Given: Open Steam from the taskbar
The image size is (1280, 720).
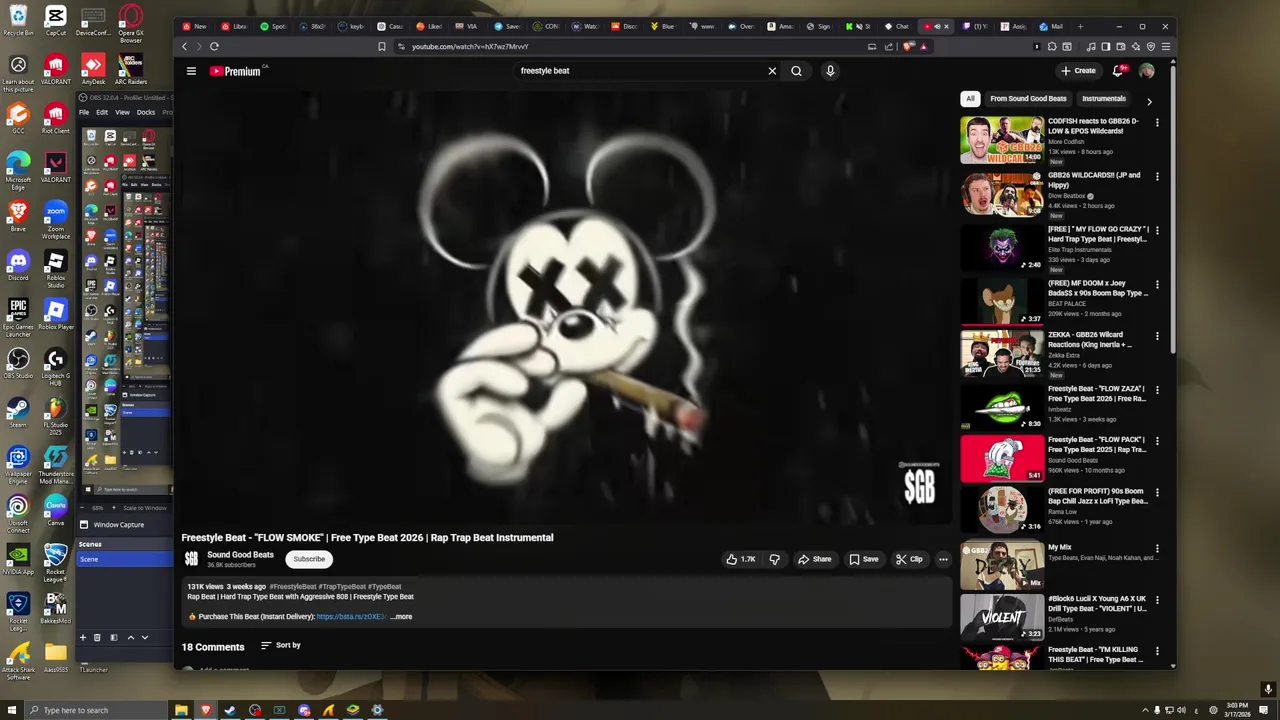Looking at the screenshot, I should 230,710.
